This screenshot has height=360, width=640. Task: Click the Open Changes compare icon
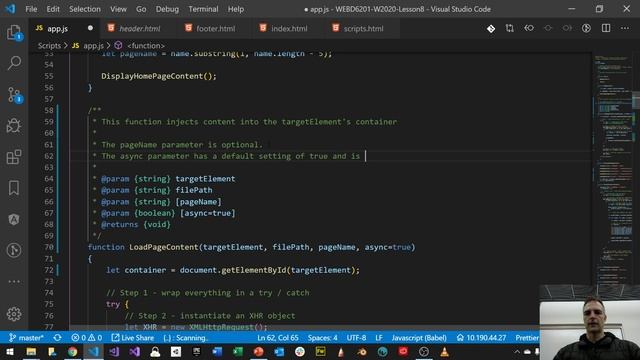click(509, 28)
